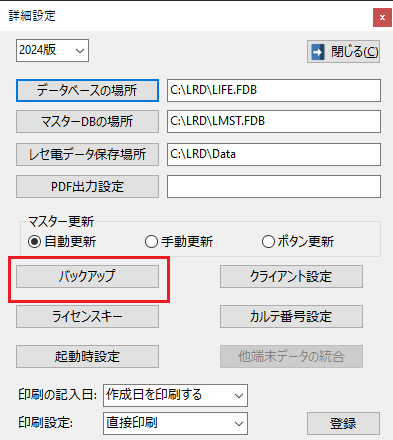The height and width of the screenshot is (440, 393).
Task: Click the ライセンスキー button
Action: [87, 316]
